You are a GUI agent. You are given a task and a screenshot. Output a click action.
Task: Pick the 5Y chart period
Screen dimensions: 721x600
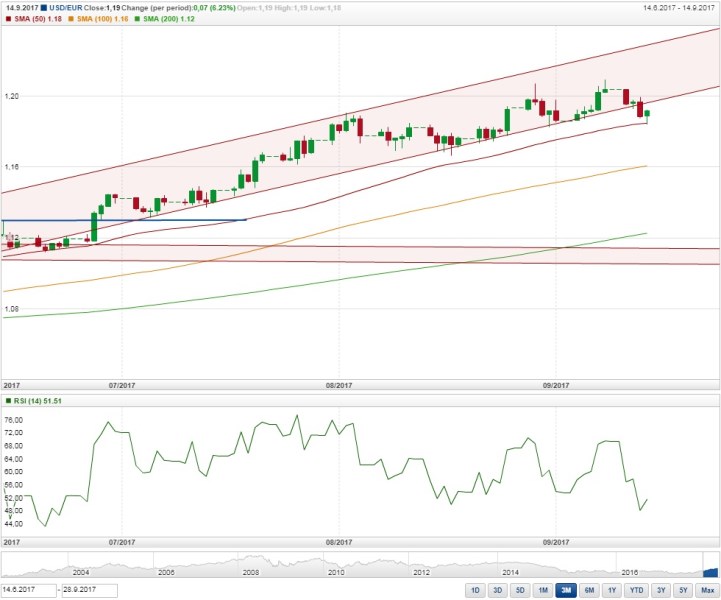point(681,590)
